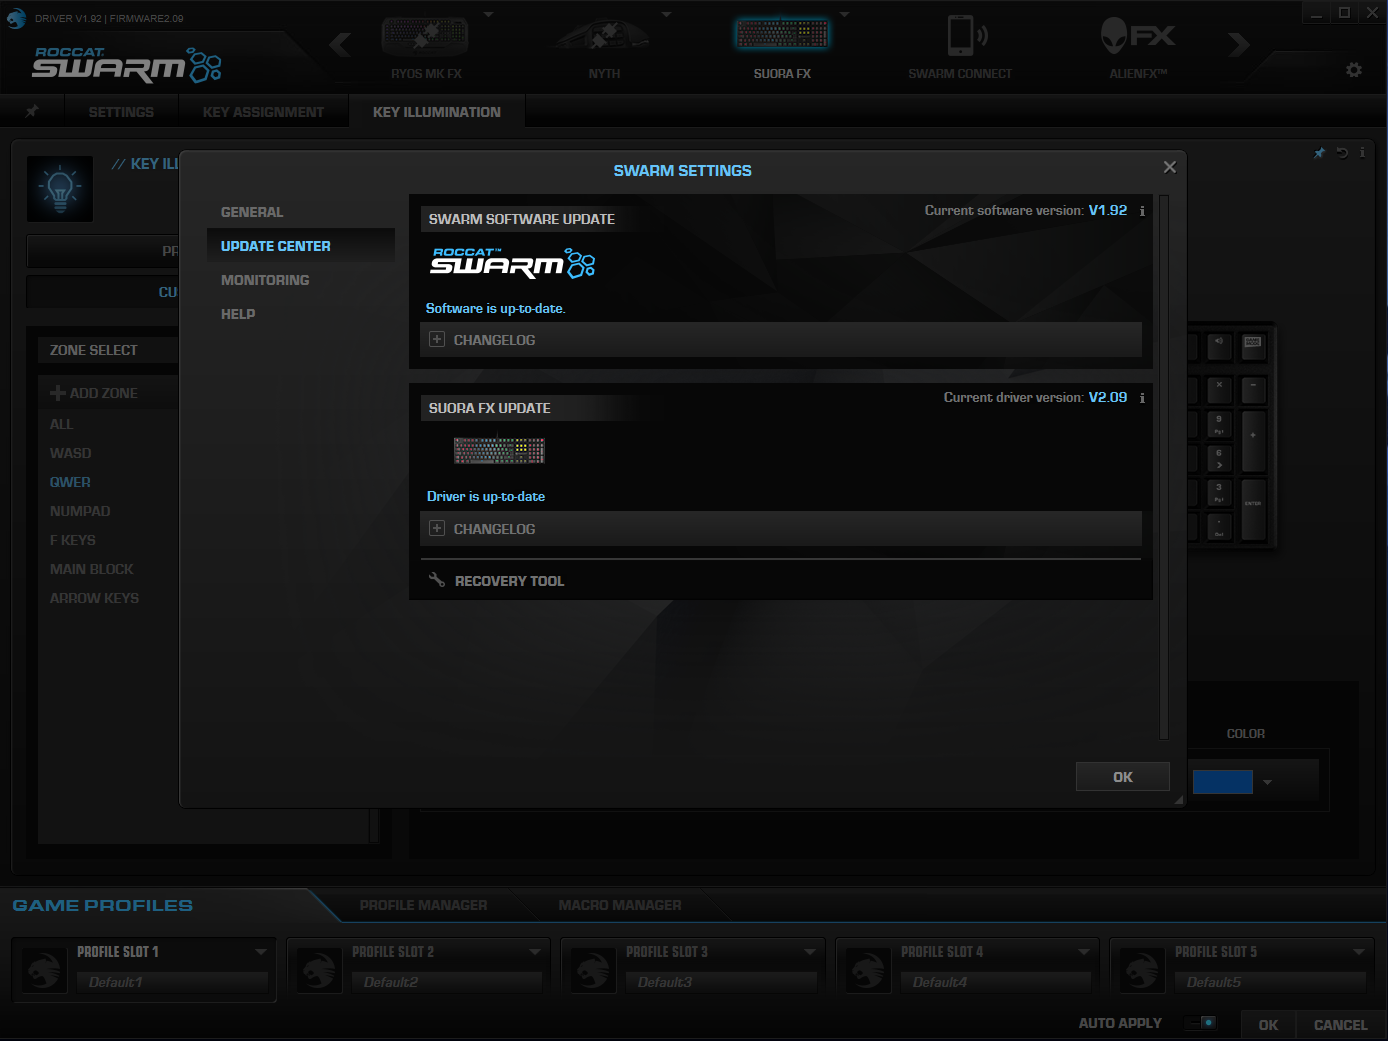Open the Profile Manager tab

pos(423,905)
